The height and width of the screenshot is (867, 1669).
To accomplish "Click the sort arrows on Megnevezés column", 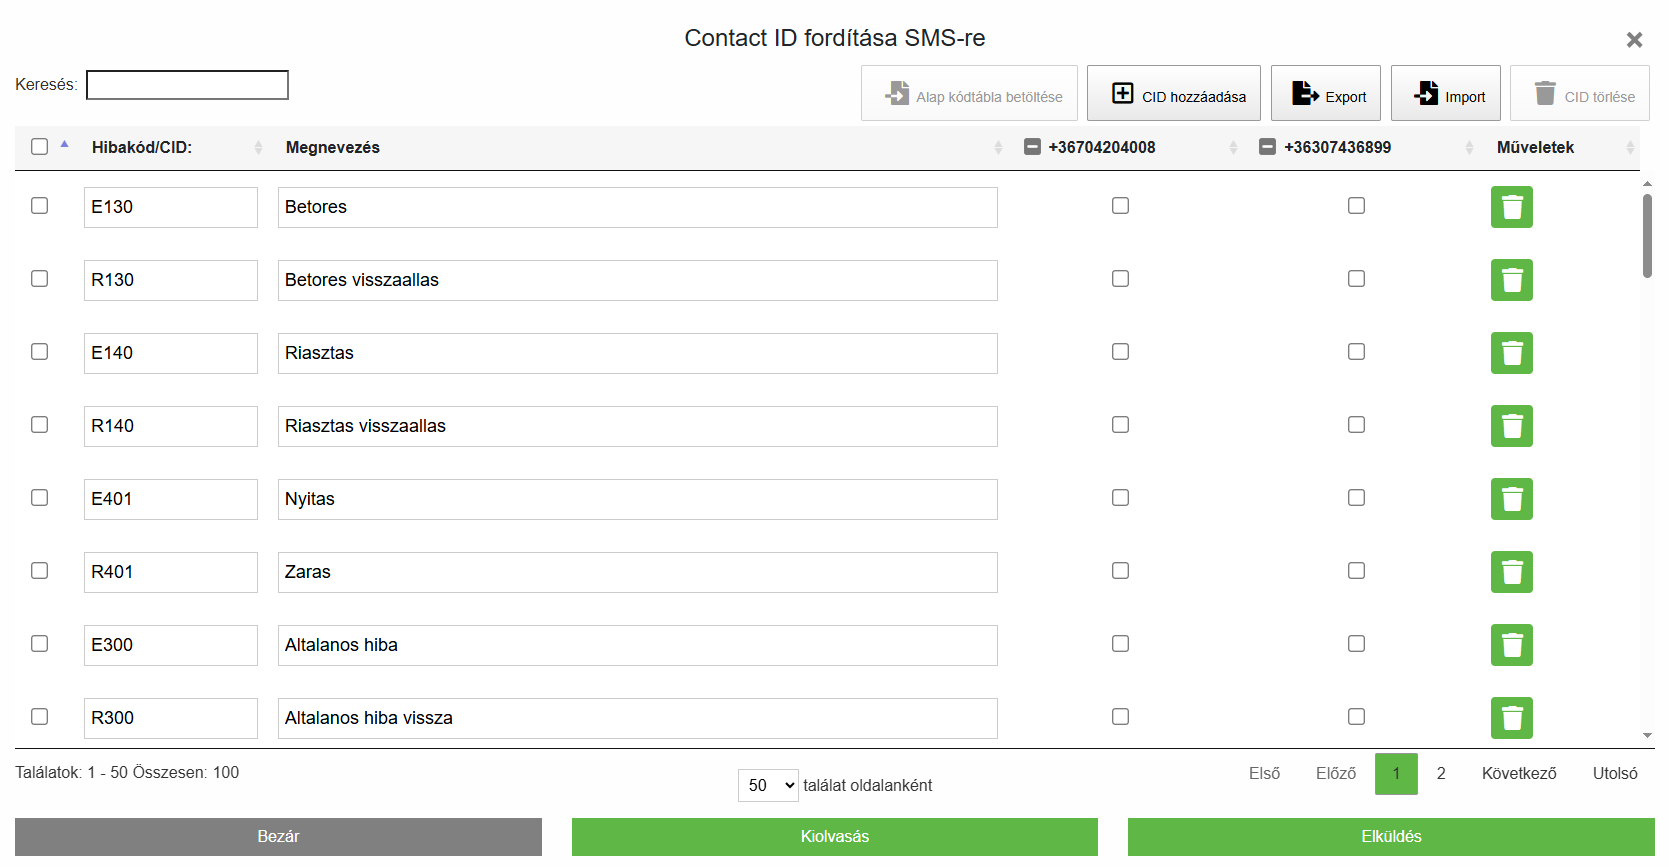I will click(997, 146).
